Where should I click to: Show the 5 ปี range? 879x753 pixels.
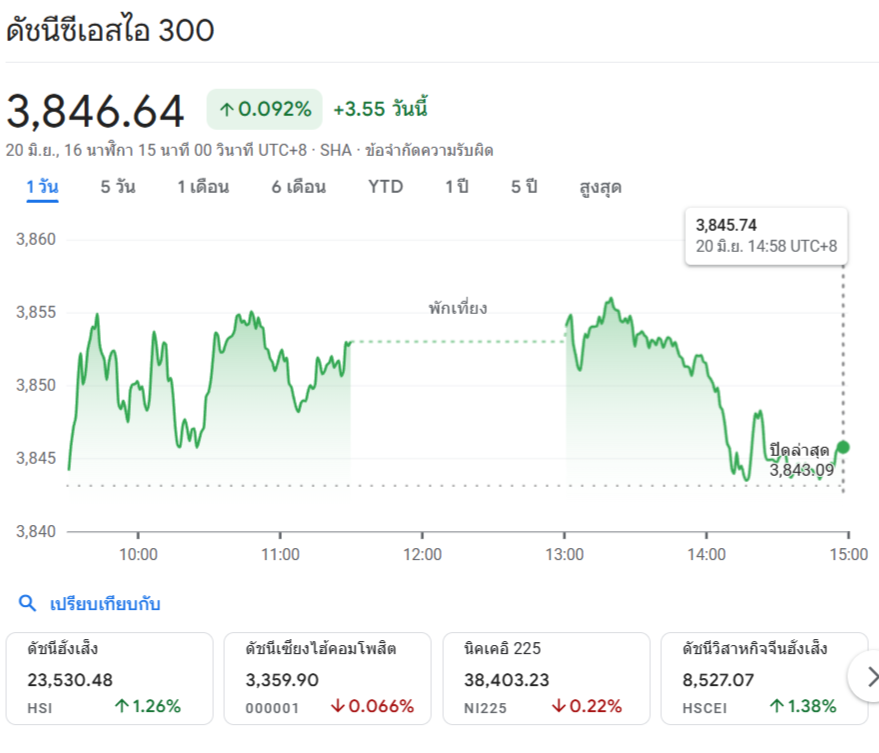click(x=524, y=187)
